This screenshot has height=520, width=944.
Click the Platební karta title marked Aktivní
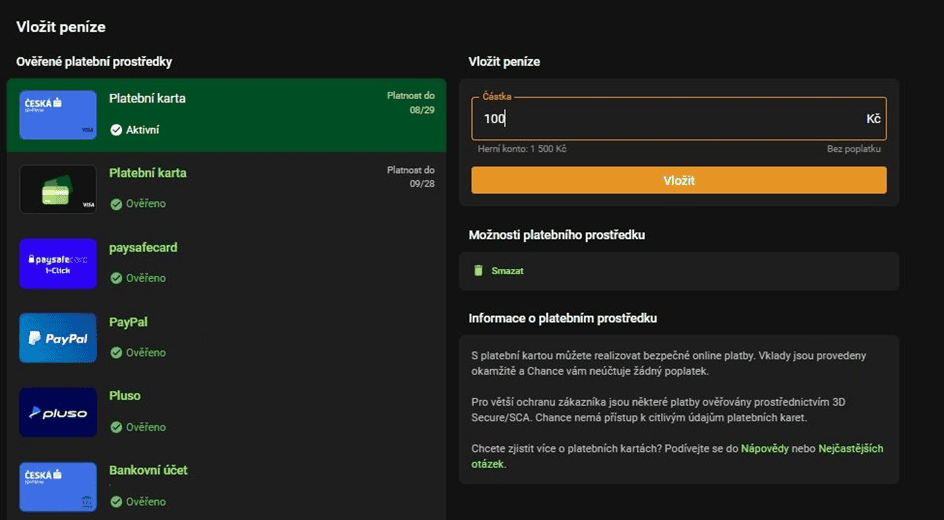click(x=148, y=99)
